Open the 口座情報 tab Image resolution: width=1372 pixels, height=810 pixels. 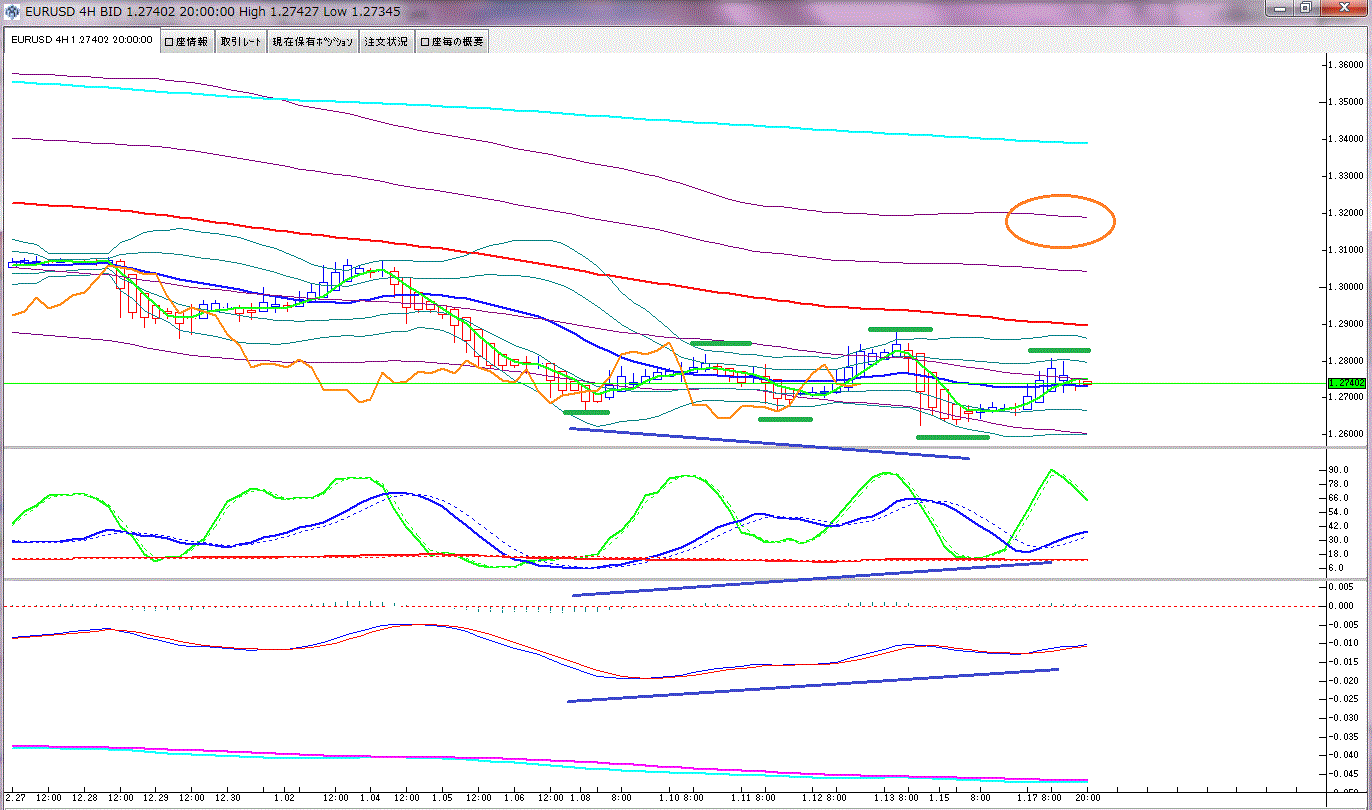coord(186,42)
